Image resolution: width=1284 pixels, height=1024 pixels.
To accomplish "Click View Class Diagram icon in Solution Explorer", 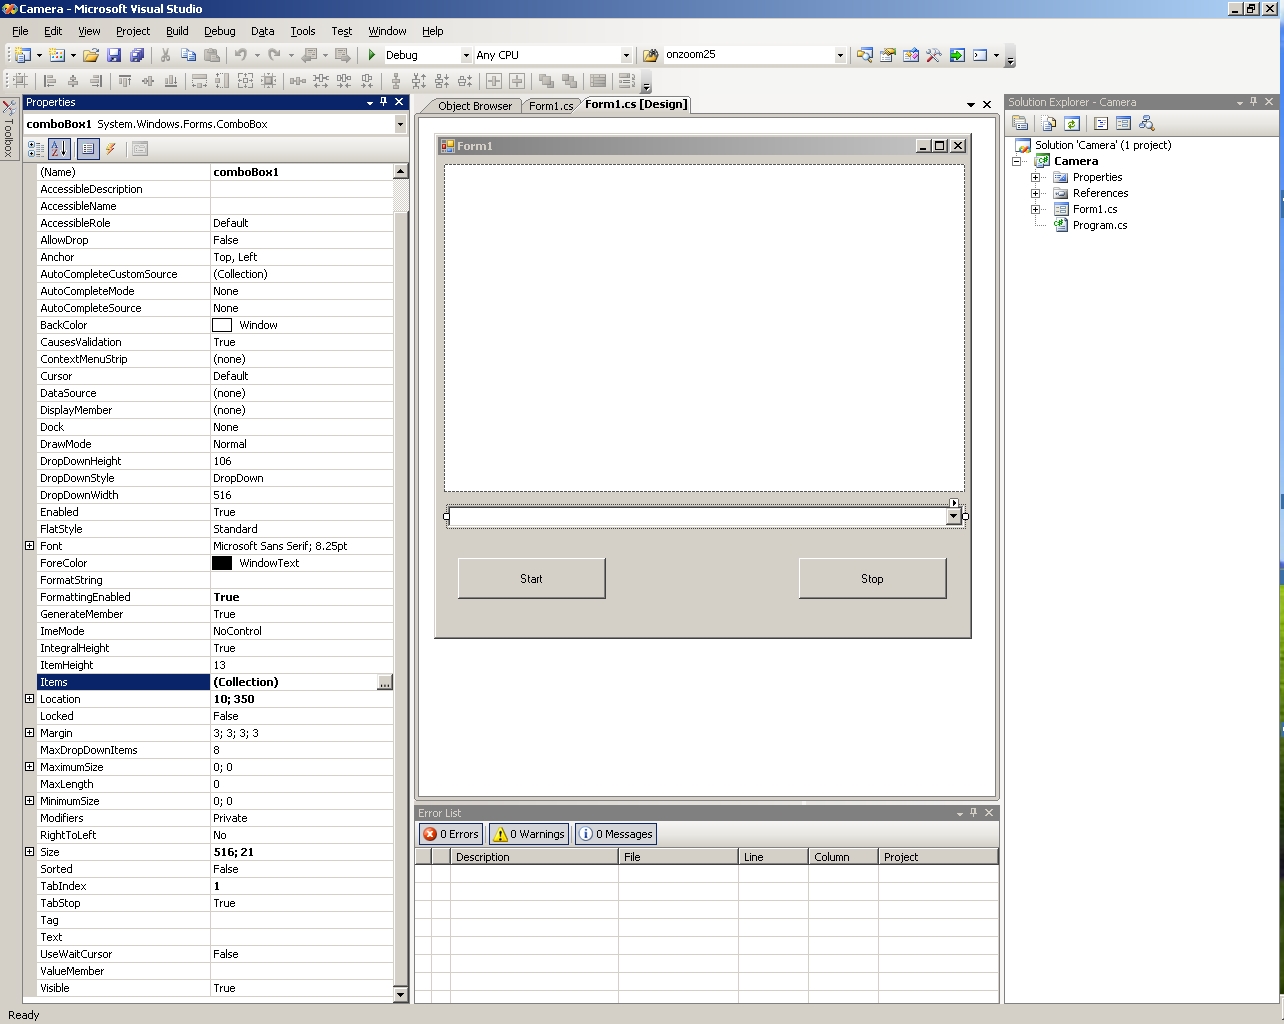I will [x=1146, y=123].
